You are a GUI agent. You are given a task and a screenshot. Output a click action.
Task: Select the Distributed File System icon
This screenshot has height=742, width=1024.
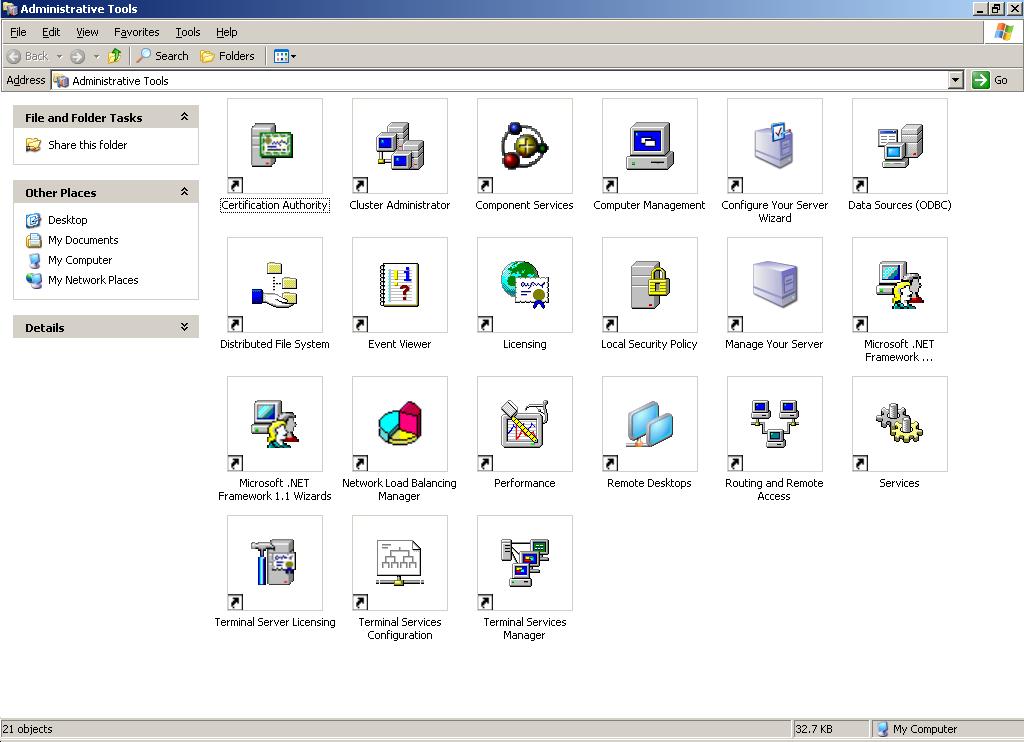tap(274, 285)
